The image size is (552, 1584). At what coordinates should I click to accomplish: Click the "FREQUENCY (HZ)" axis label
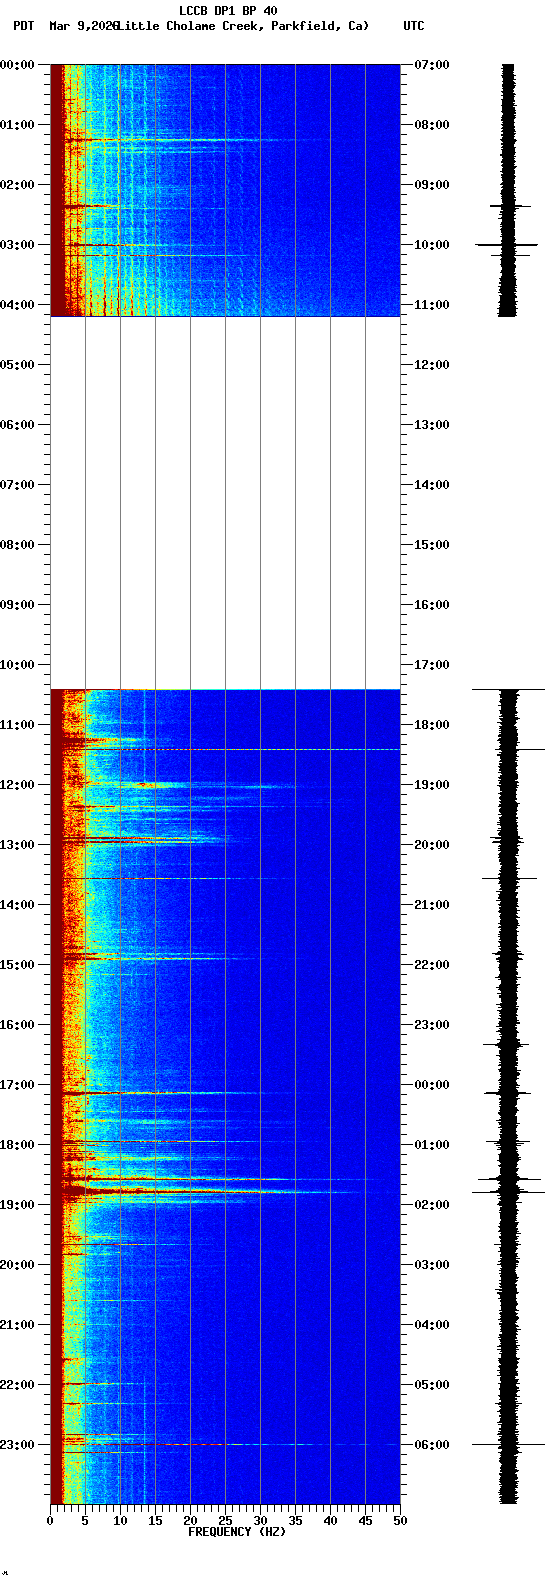(237, 1532)
